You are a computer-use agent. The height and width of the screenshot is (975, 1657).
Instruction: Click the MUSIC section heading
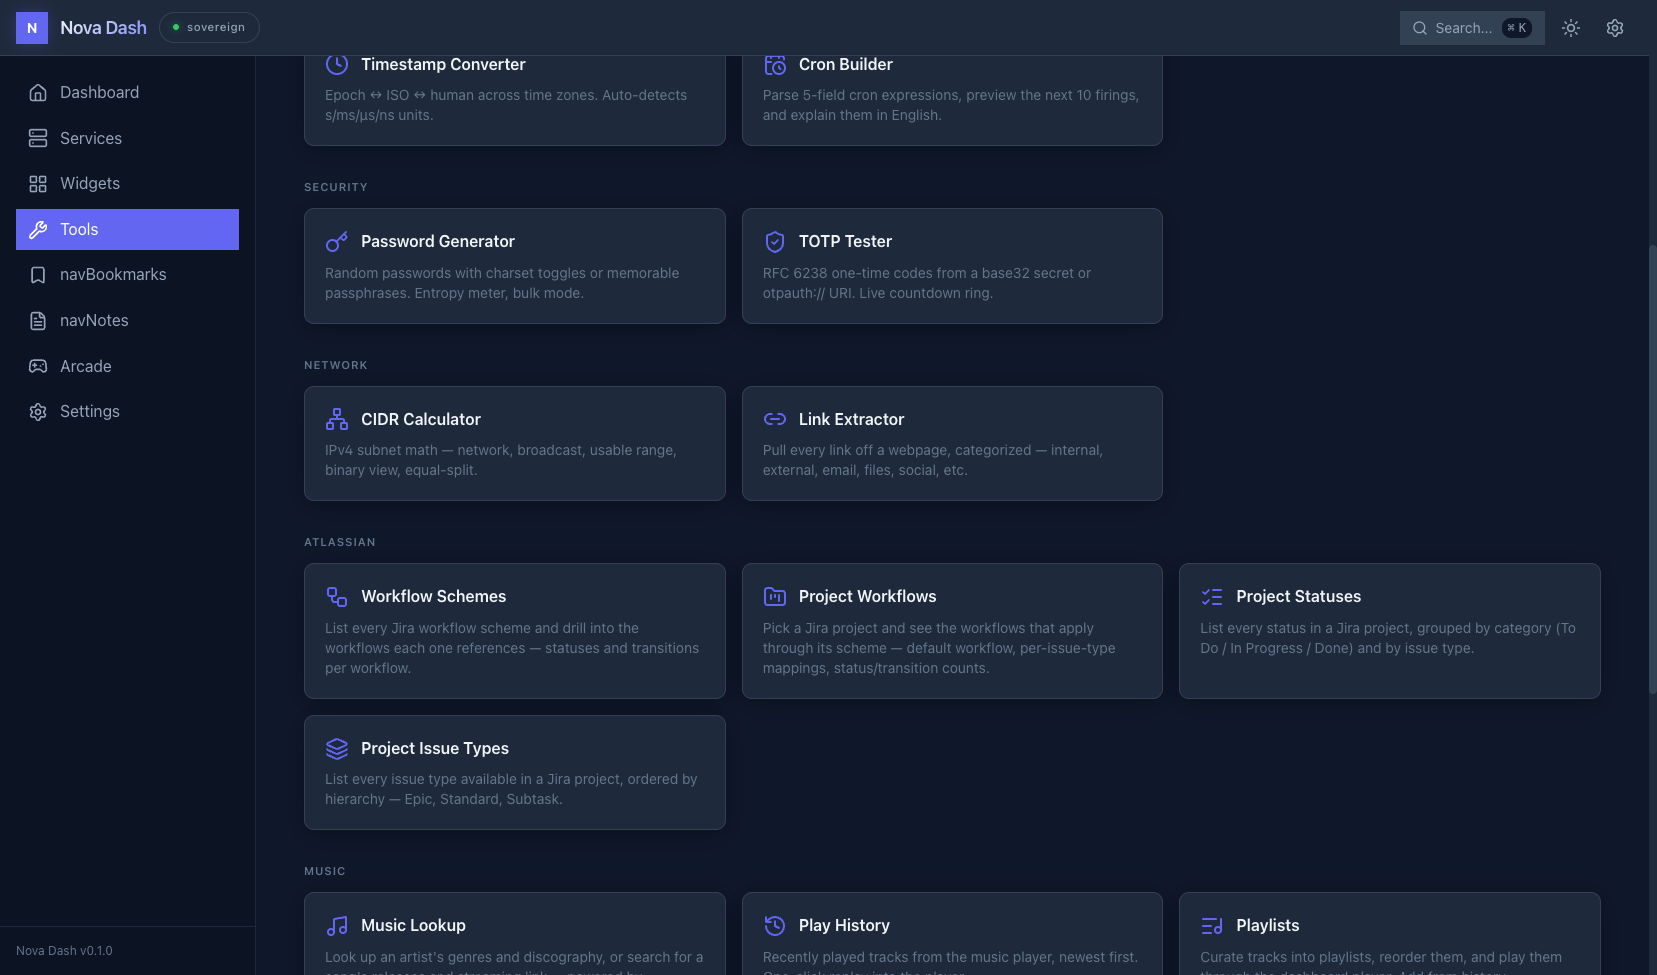(325, 871)
